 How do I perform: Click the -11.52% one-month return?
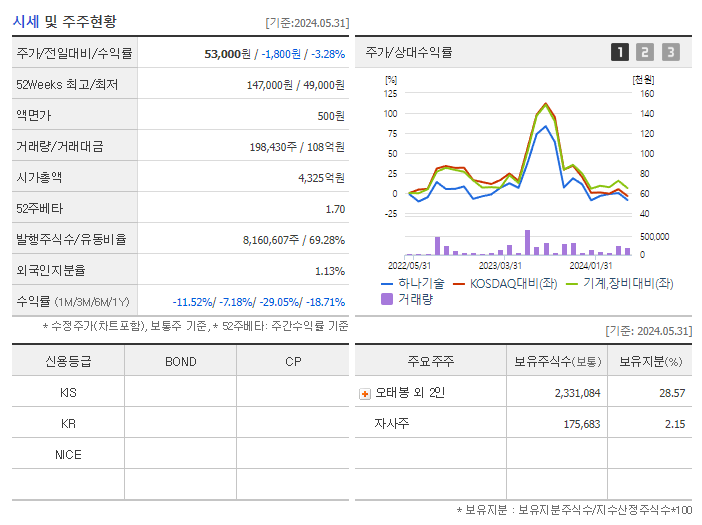point(192,302)
